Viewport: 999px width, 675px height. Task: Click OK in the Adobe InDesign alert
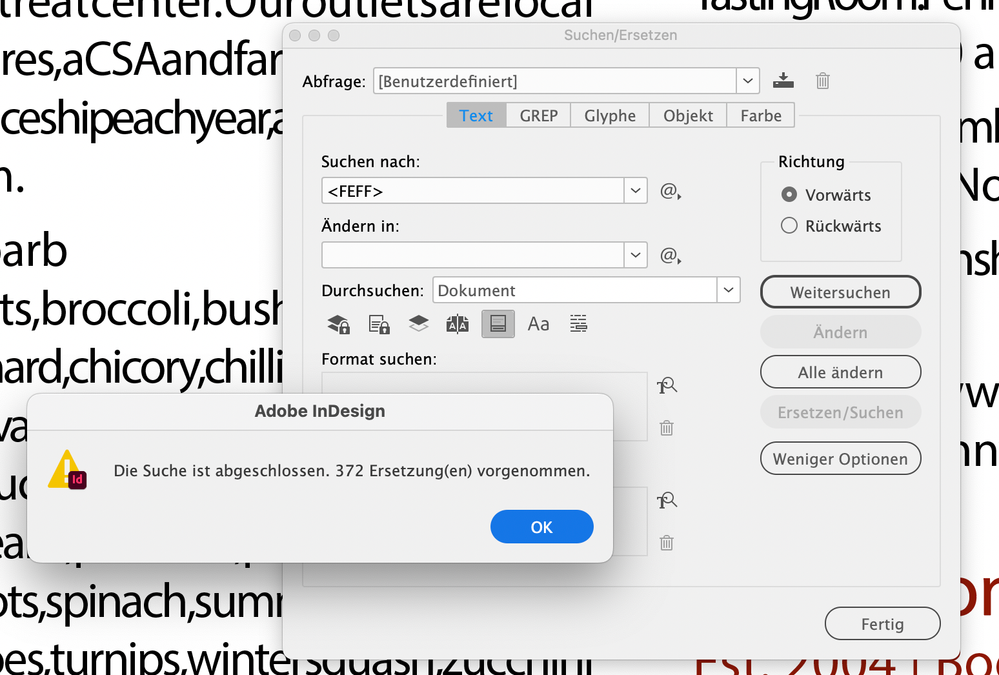pos(542,527)
